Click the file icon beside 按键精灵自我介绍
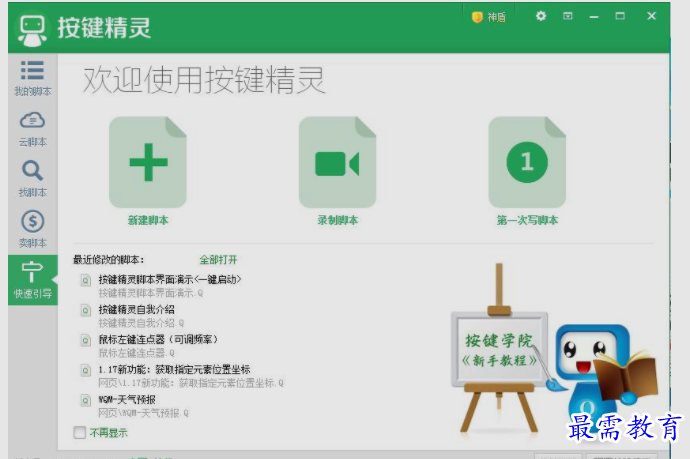This screenshot has width=690, height=459. 86,310
